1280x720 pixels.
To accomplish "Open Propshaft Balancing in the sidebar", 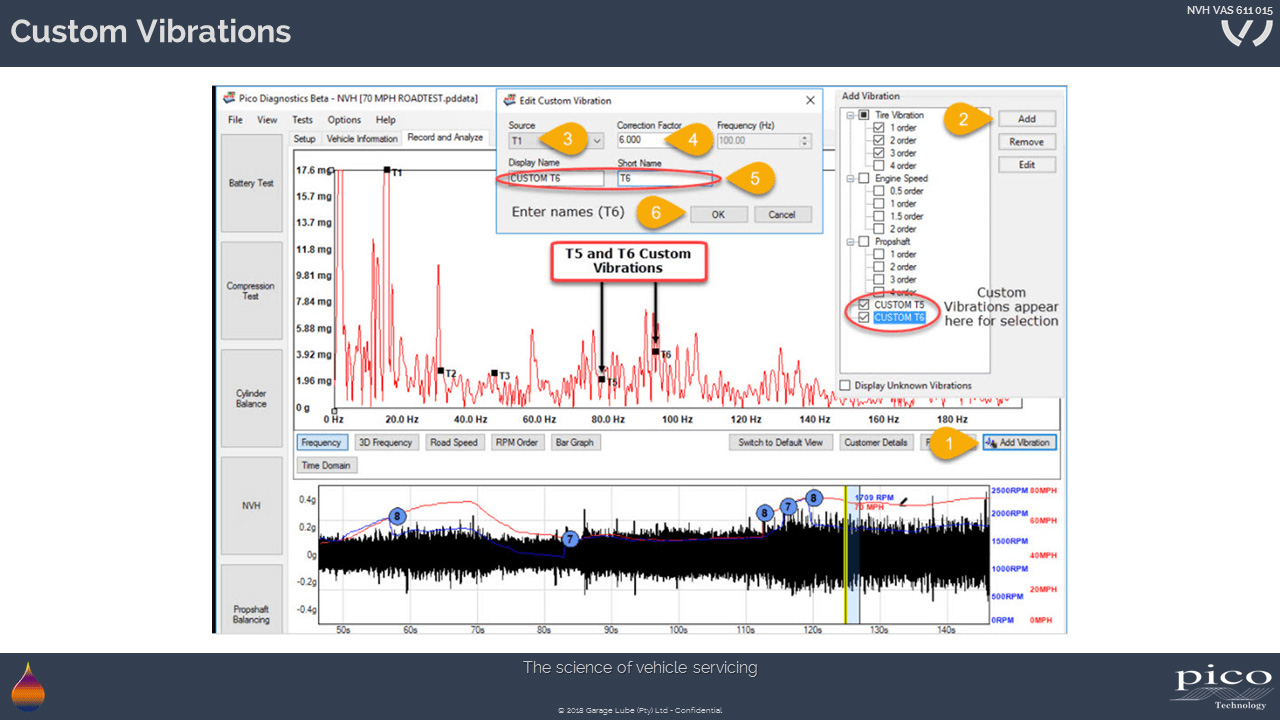I will tap(252, 612).
